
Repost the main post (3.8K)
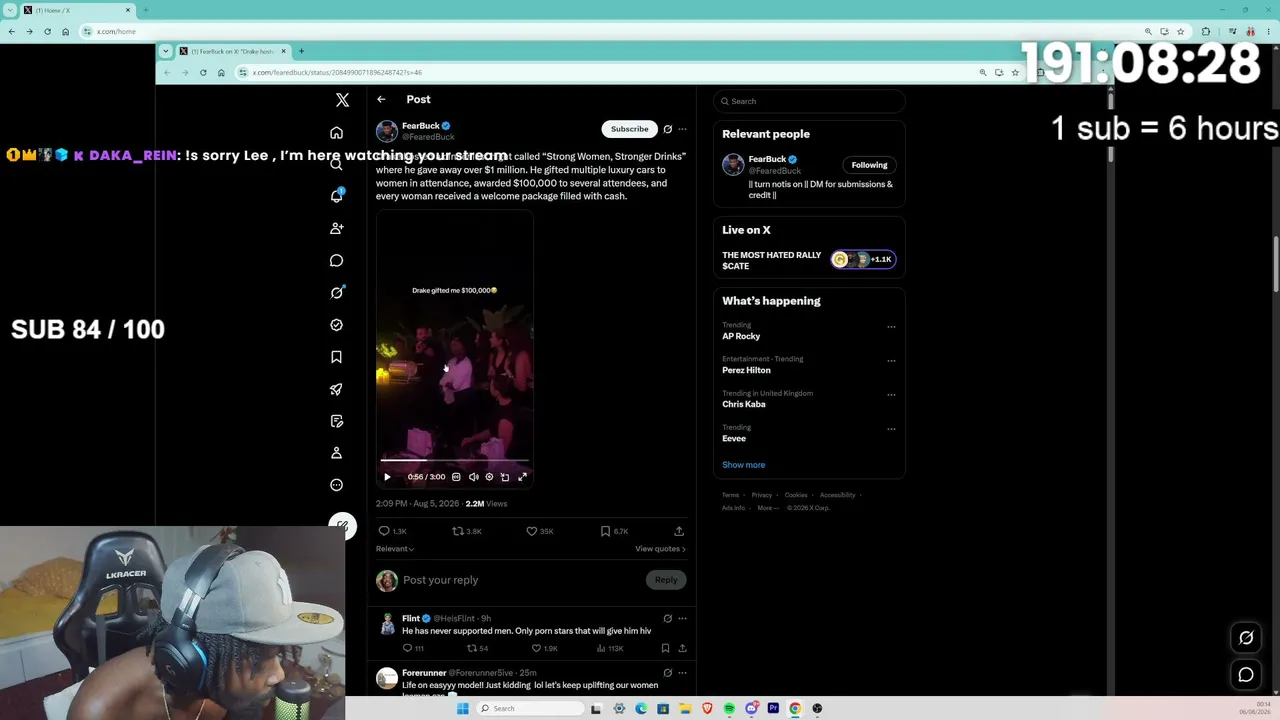tap(467, 531)
